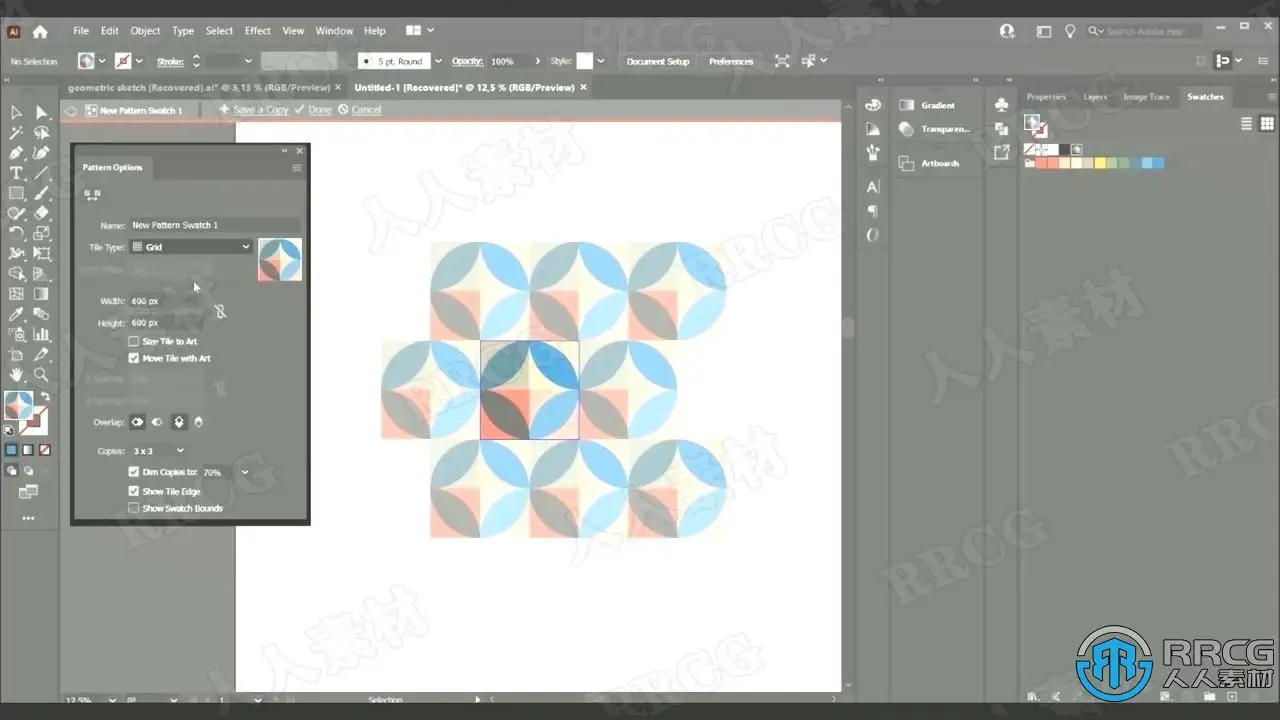Select the Scale tool
Viewport: 1280px width, 720px height.
[41, 233]
